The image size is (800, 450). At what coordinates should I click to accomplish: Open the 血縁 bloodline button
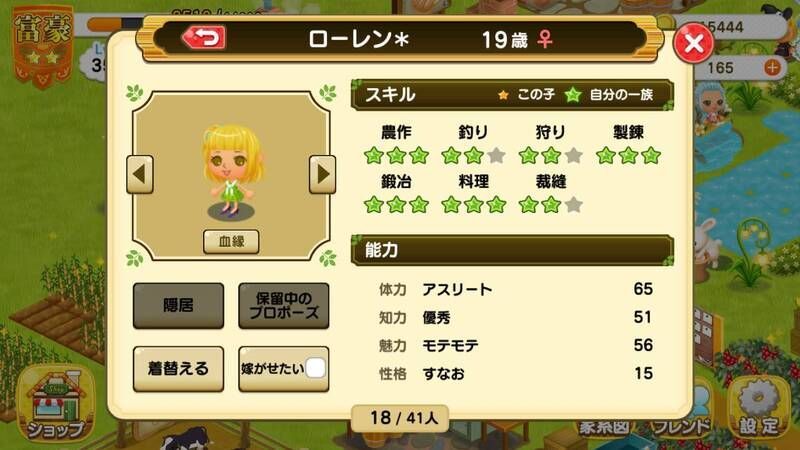coord(231,241)
